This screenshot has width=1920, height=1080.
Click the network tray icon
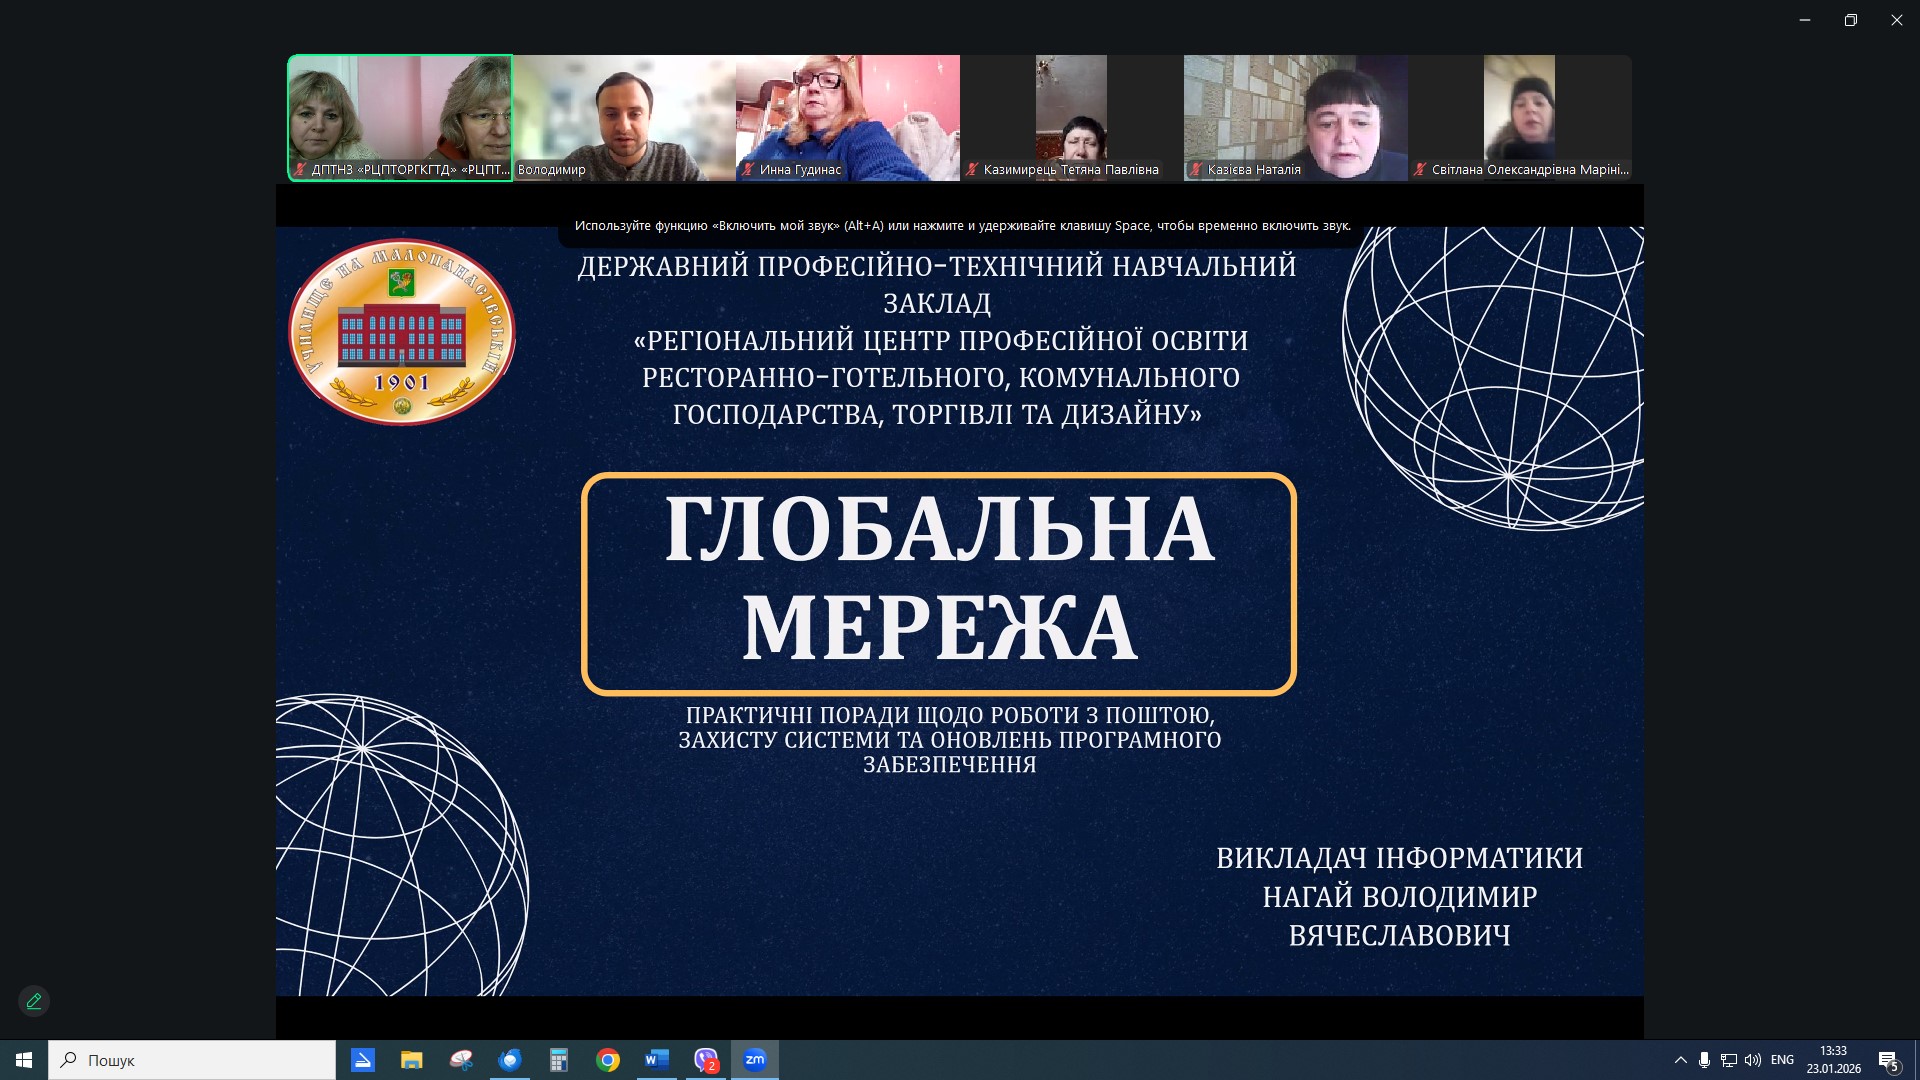point(1729,1060)
